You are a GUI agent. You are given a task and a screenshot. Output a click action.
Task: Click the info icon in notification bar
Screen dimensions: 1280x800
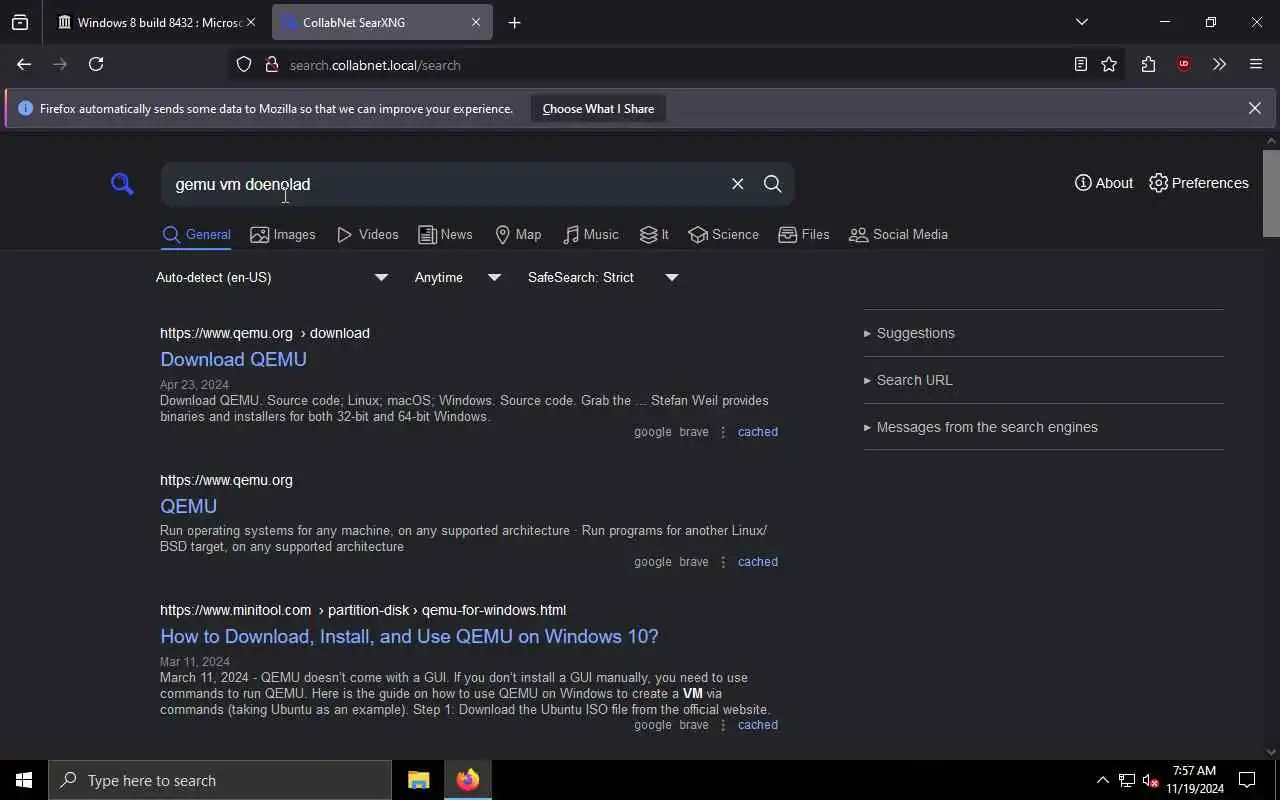coord(25,108)
